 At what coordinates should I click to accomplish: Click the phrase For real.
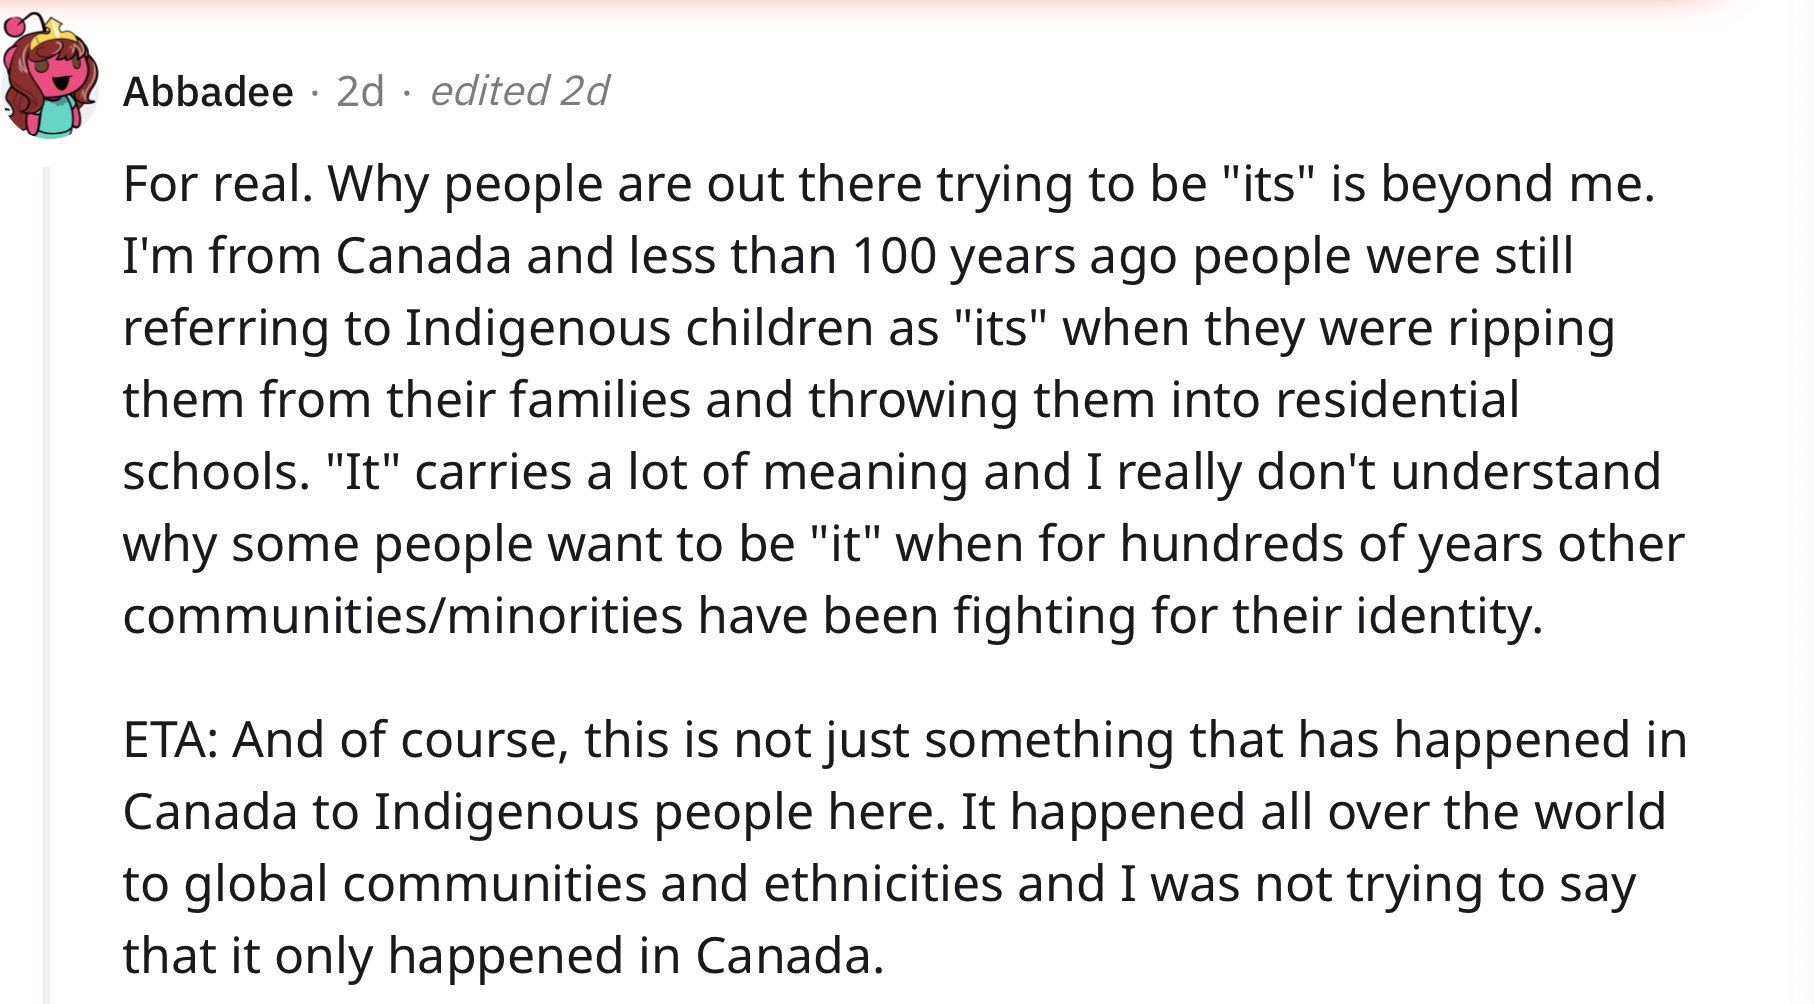point(217,184)
